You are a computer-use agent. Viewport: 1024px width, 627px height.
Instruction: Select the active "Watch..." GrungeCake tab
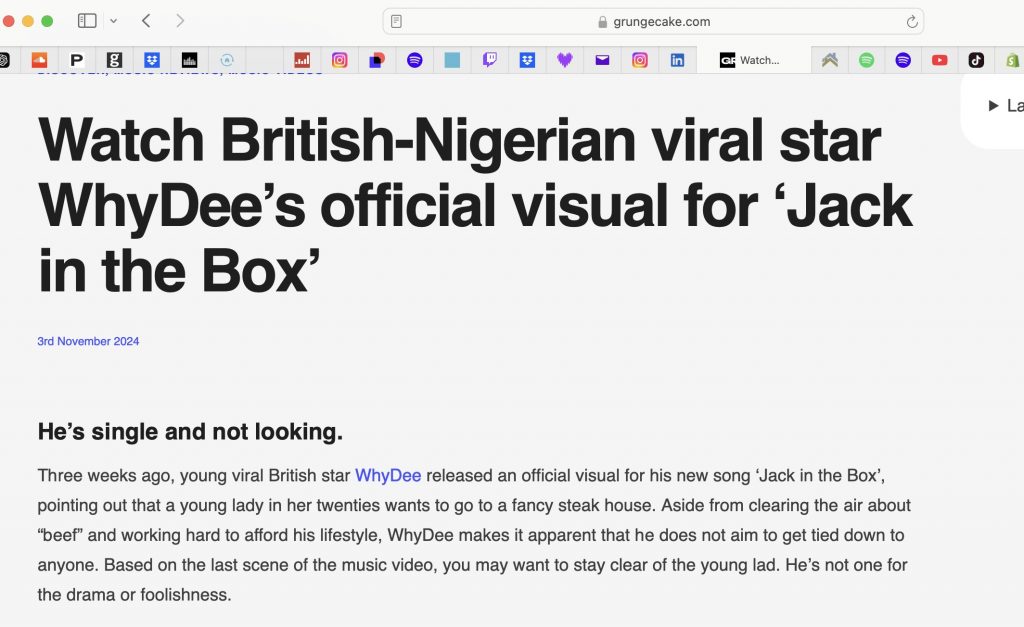pyautogui.click(x=750, y=60)
